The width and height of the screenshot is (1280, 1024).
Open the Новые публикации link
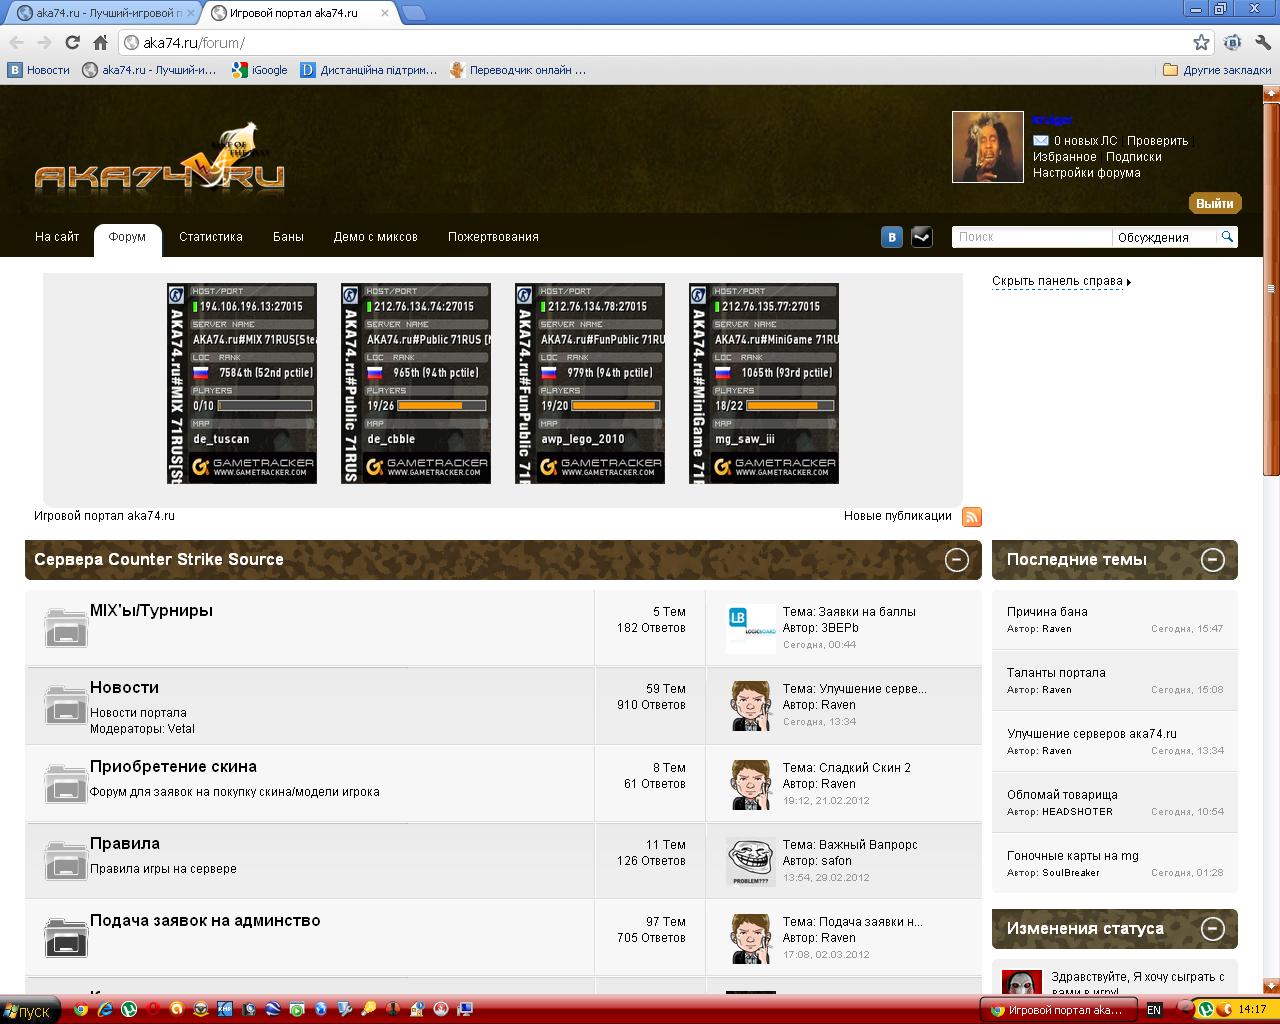[x=898, y=516]
